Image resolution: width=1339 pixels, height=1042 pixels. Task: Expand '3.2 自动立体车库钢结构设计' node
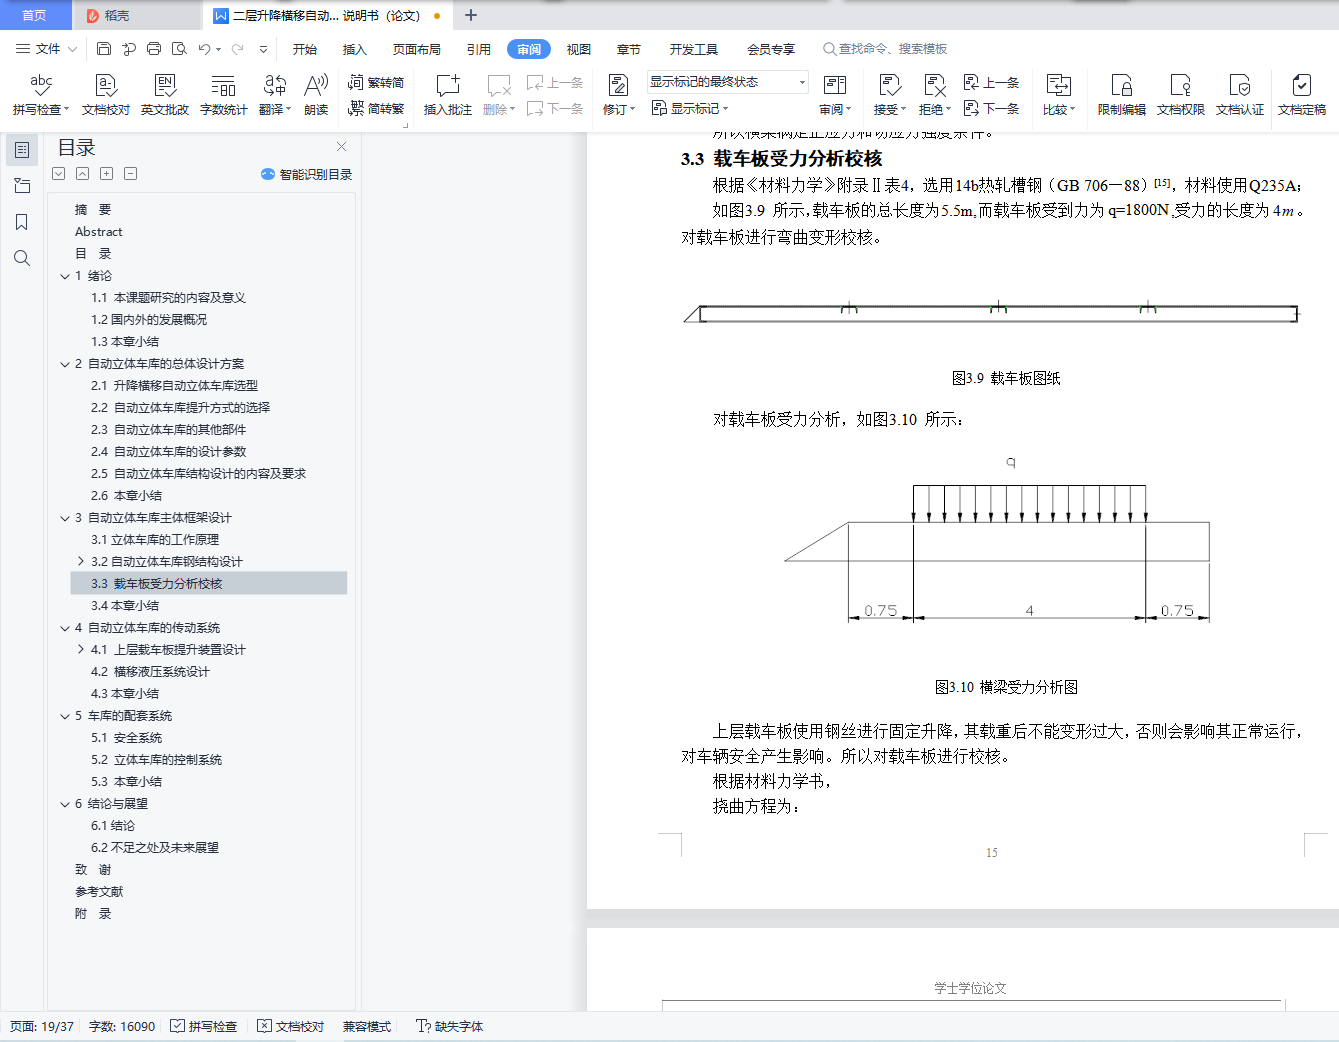(x=81, y=562)
